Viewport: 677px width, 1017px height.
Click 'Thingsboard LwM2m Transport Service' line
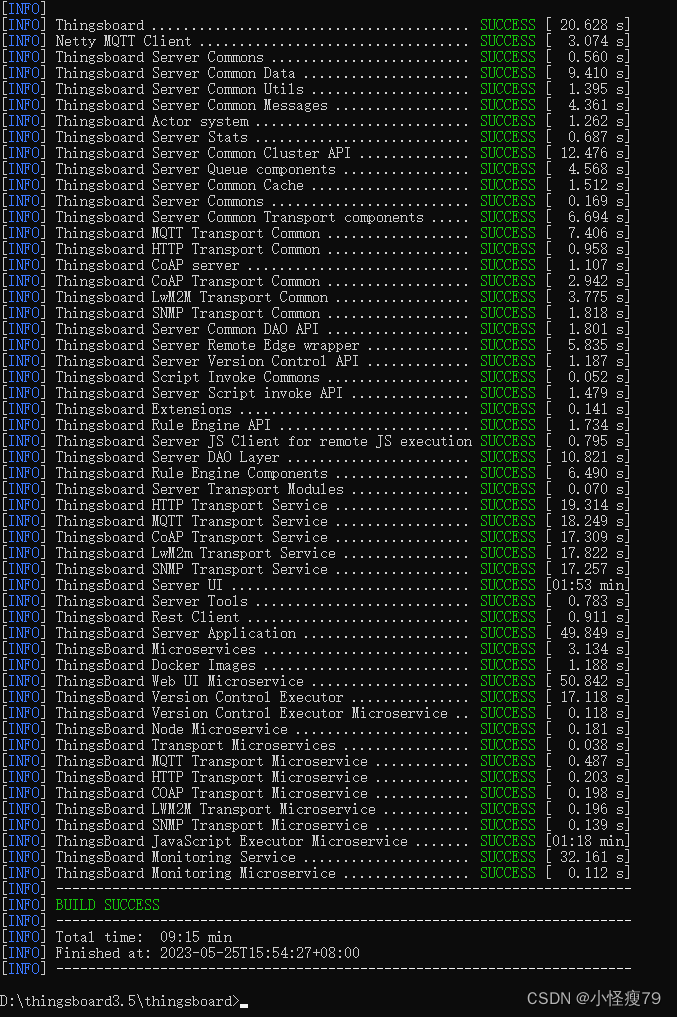(316, 553)
